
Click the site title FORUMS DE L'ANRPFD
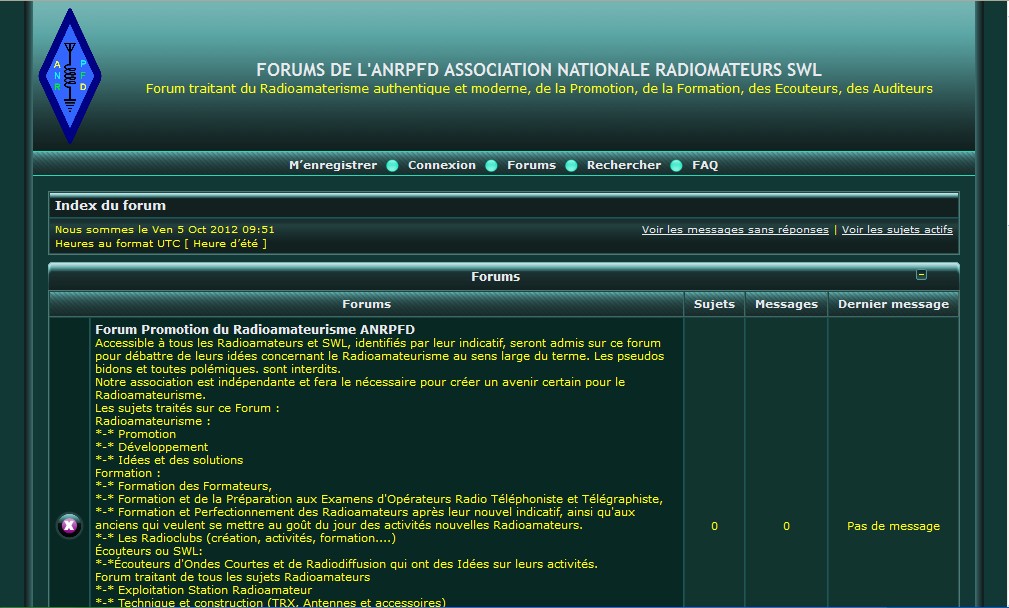point(539,69)
